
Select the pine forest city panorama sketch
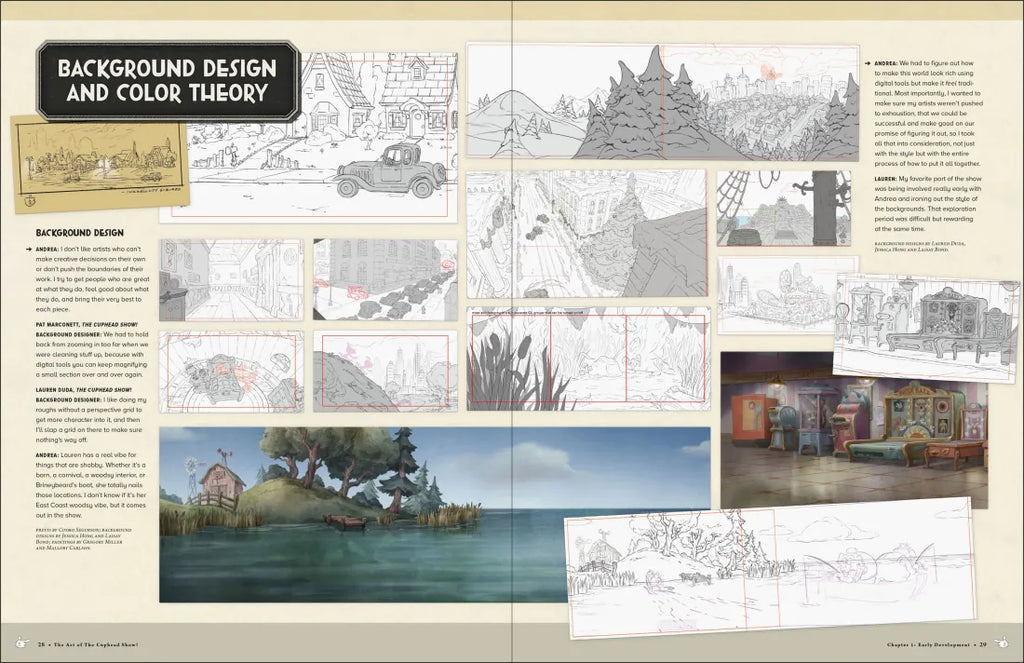point(661,102)
